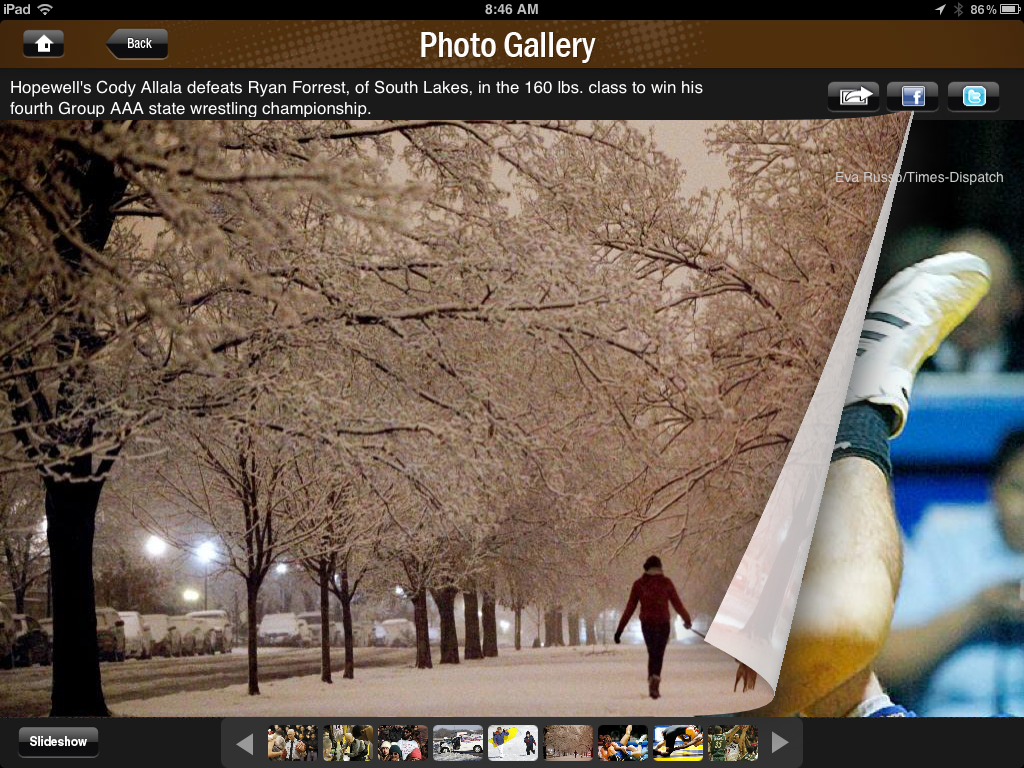
Task: Tap the battery percentage indicator
Action: [x=983, y=9]
